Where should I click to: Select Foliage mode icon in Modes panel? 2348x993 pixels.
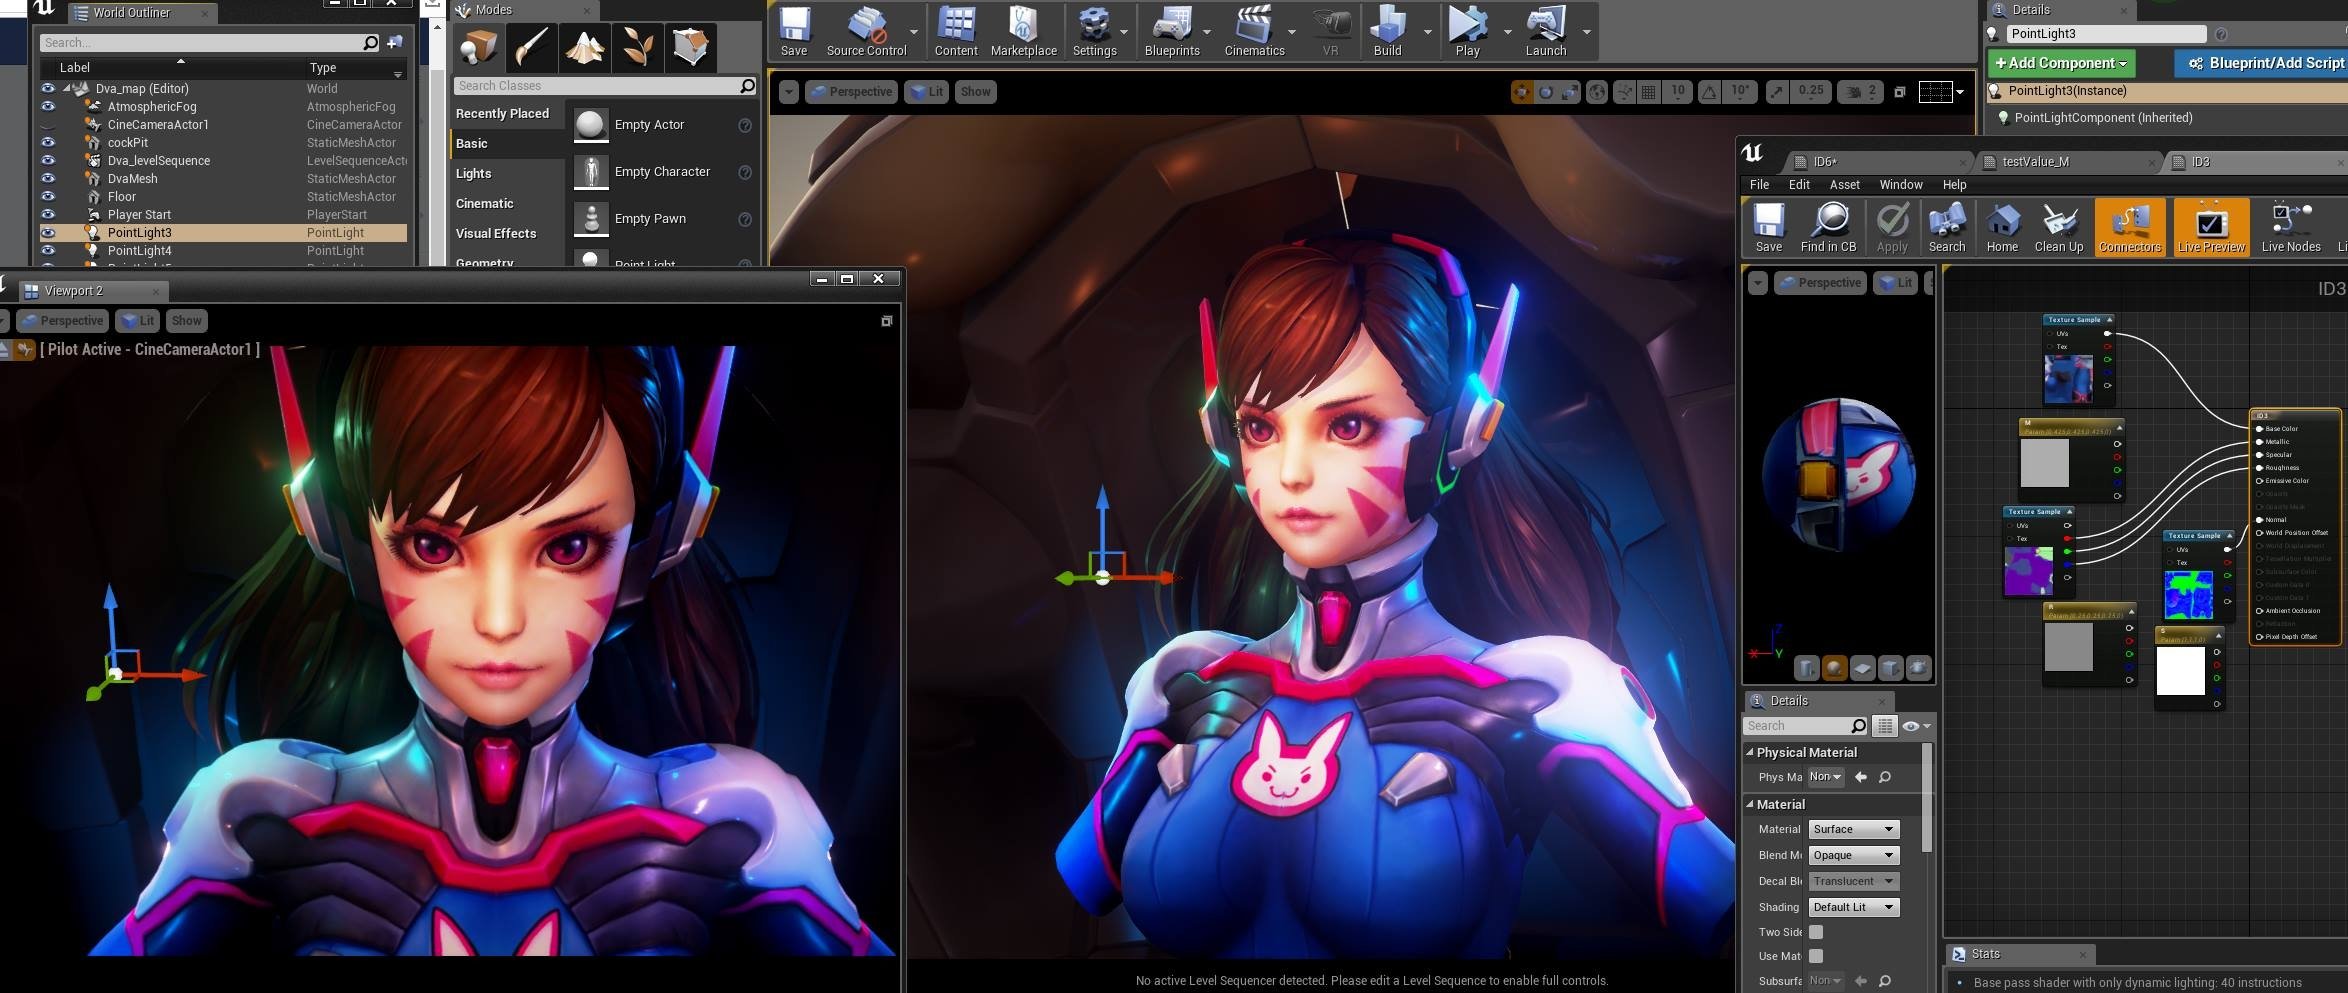point(637,46)
